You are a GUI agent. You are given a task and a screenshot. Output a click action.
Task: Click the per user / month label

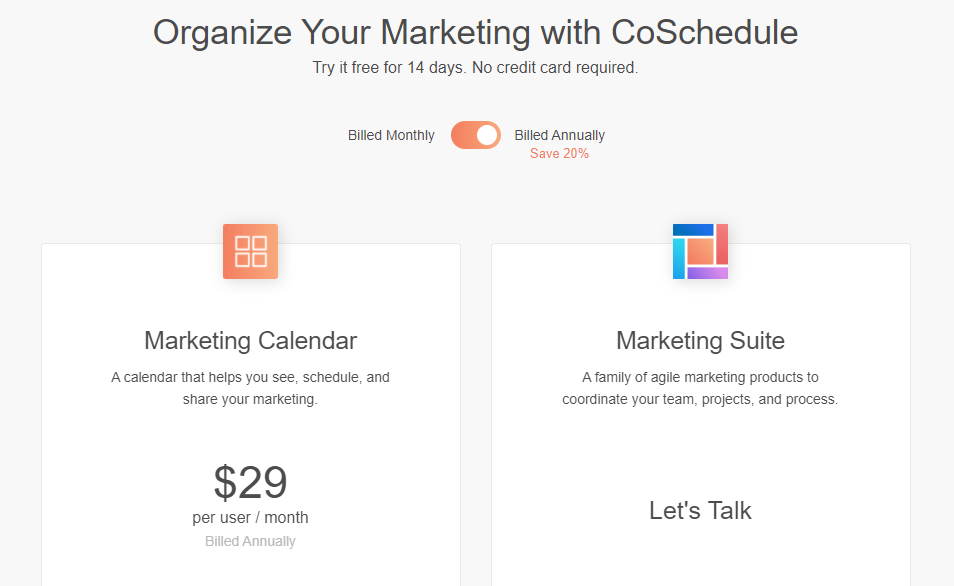click(250, 517)
